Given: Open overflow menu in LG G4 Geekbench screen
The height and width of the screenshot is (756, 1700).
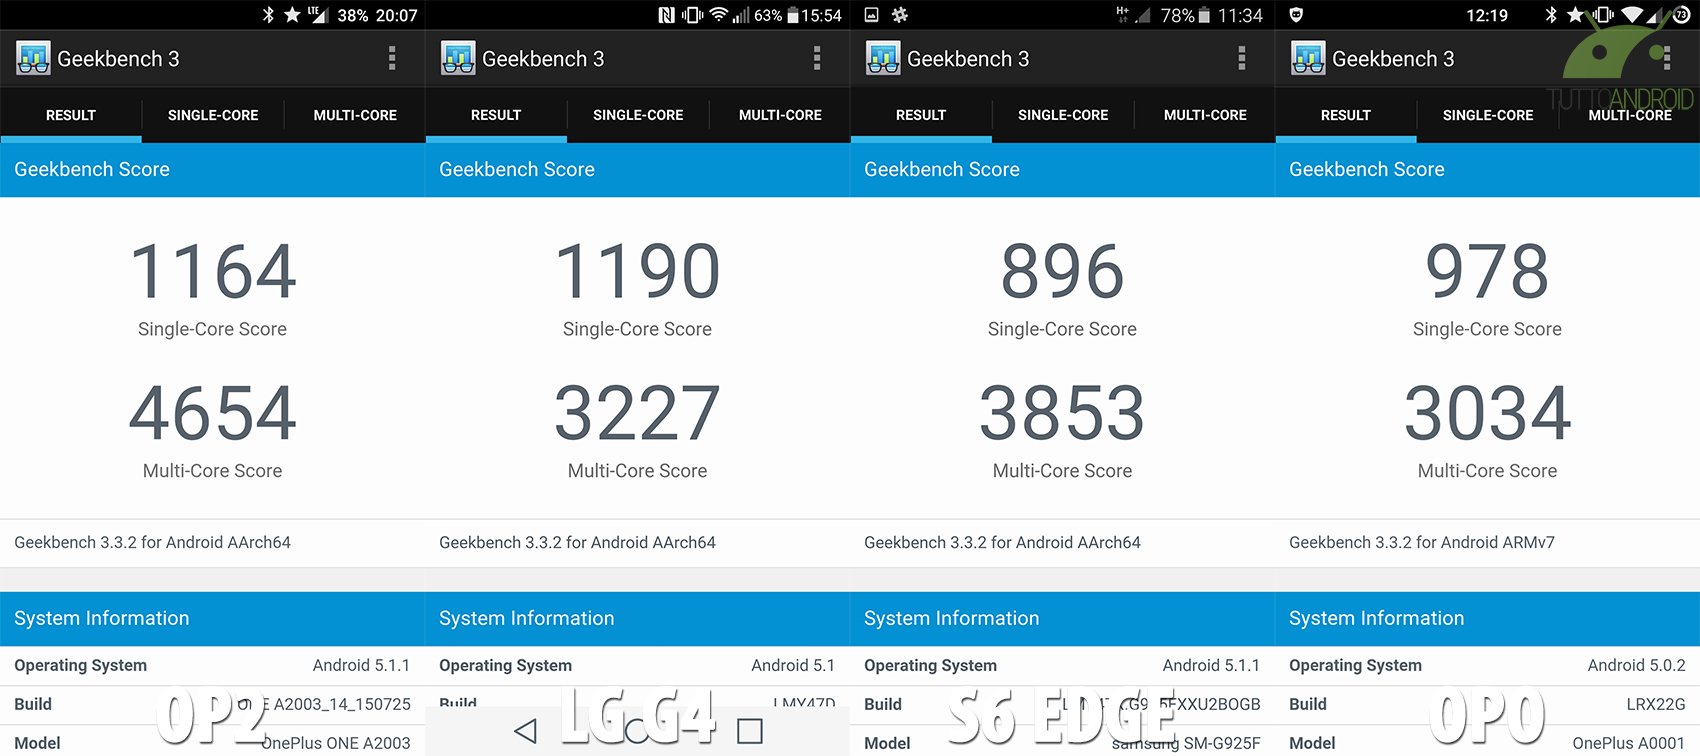Looking at the screenshot, I should (x=817, y=58).
